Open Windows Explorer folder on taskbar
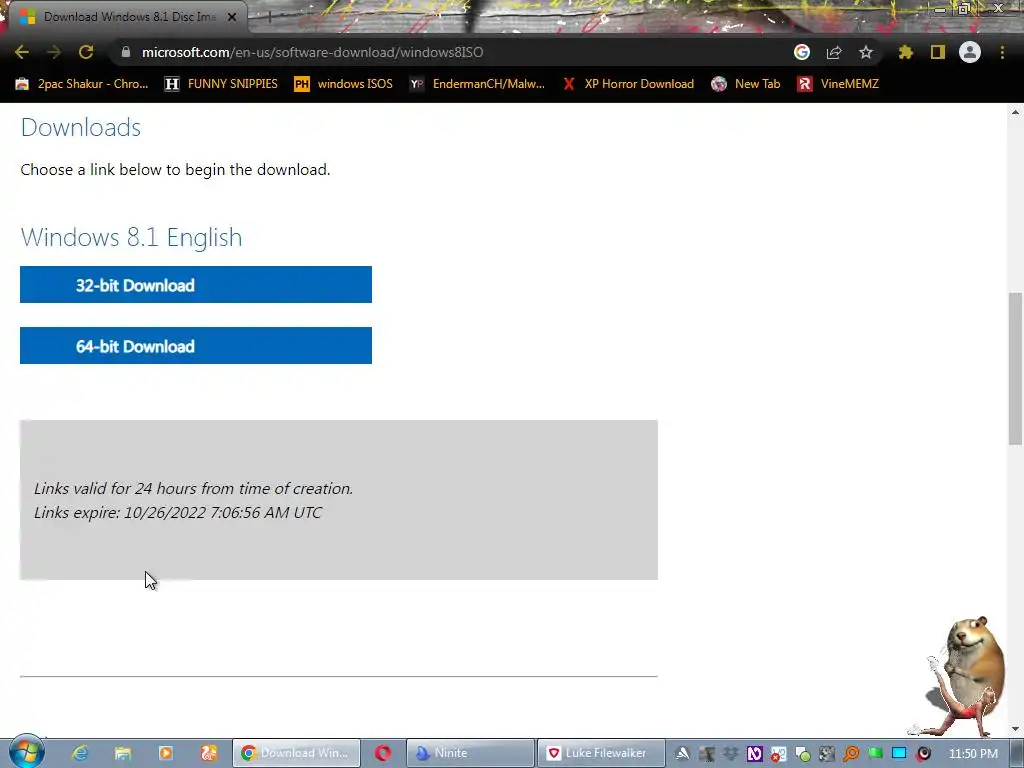Screen dimensions: 1024x768 123,753
